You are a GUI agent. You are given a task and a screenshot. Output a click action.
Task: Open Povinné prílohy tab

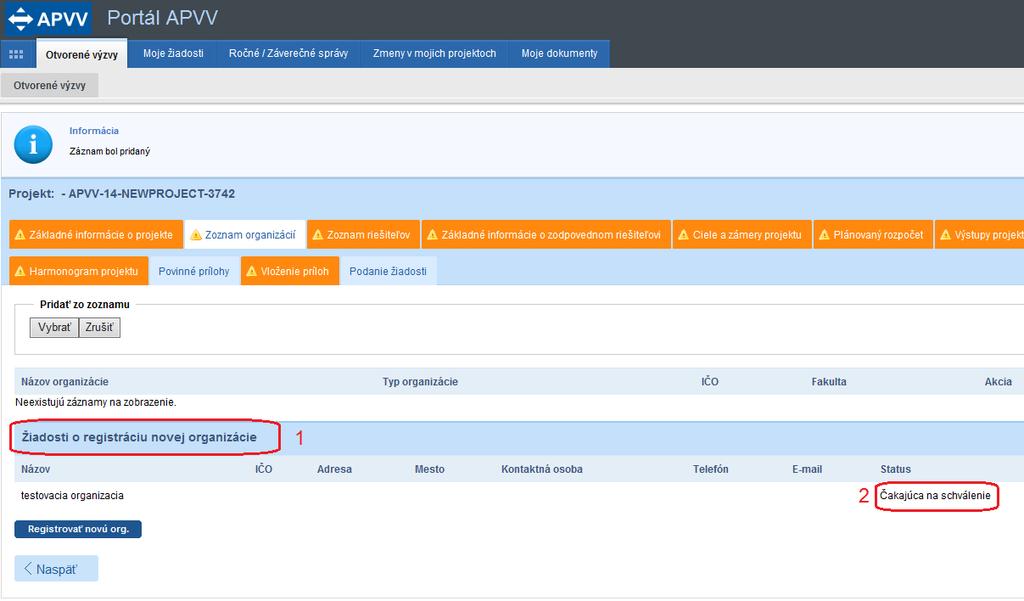point(194,270)
